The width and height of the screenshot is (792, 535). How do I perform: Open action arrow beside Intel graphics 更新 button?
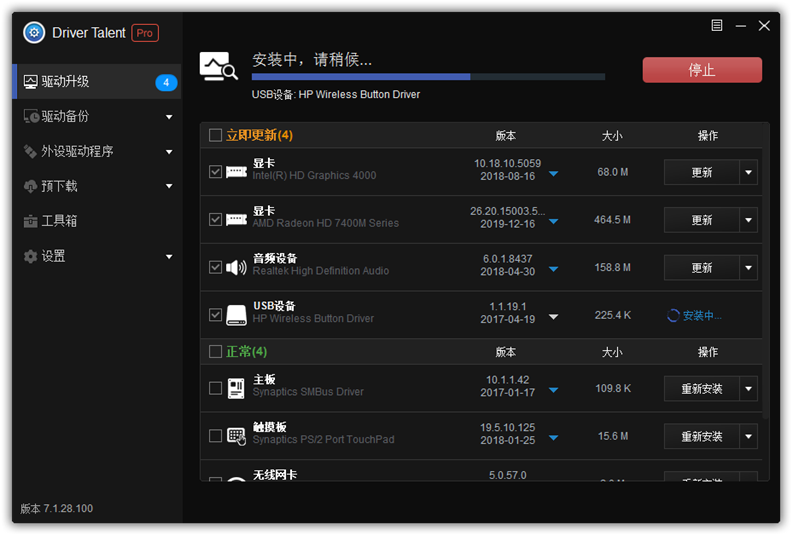pos(749,172)
